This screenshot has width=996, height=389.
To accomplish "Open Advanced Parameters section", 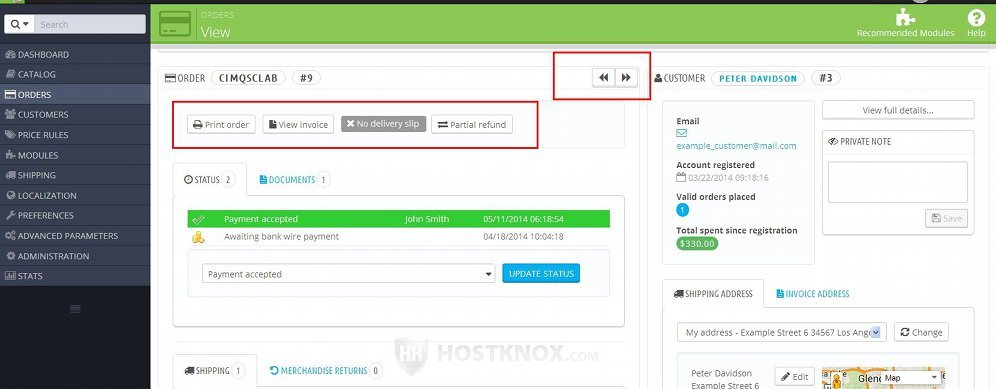I will pyautogui.click(x=75, y=236).
